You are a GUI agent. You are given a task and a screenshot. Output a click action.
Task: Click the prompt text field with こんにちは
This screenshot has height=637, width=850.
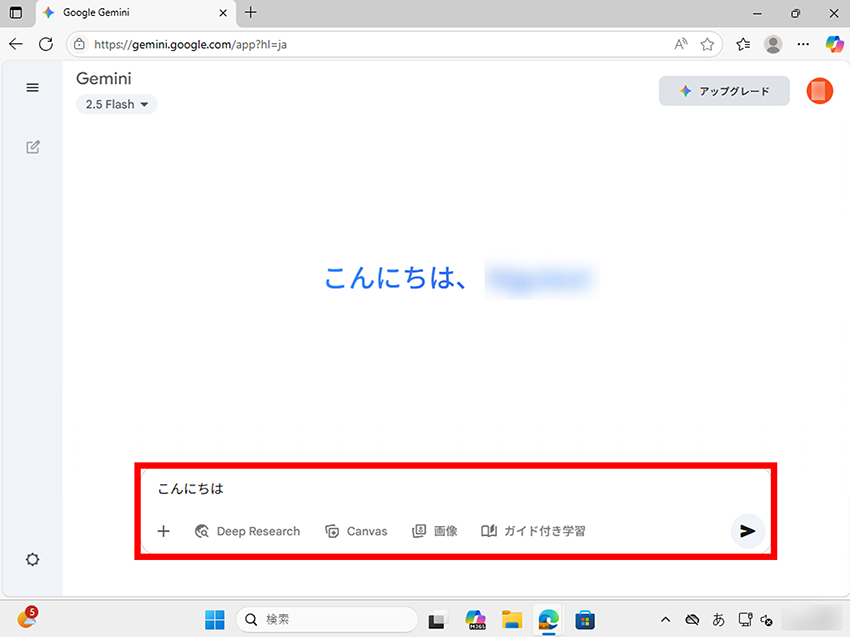click(450, 489)
